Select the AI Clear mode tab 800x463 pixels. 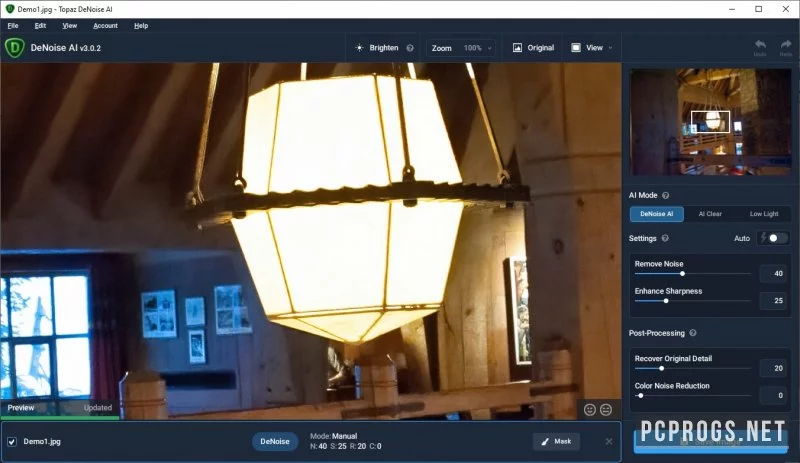pyautogui.click(x=710, y=214)
